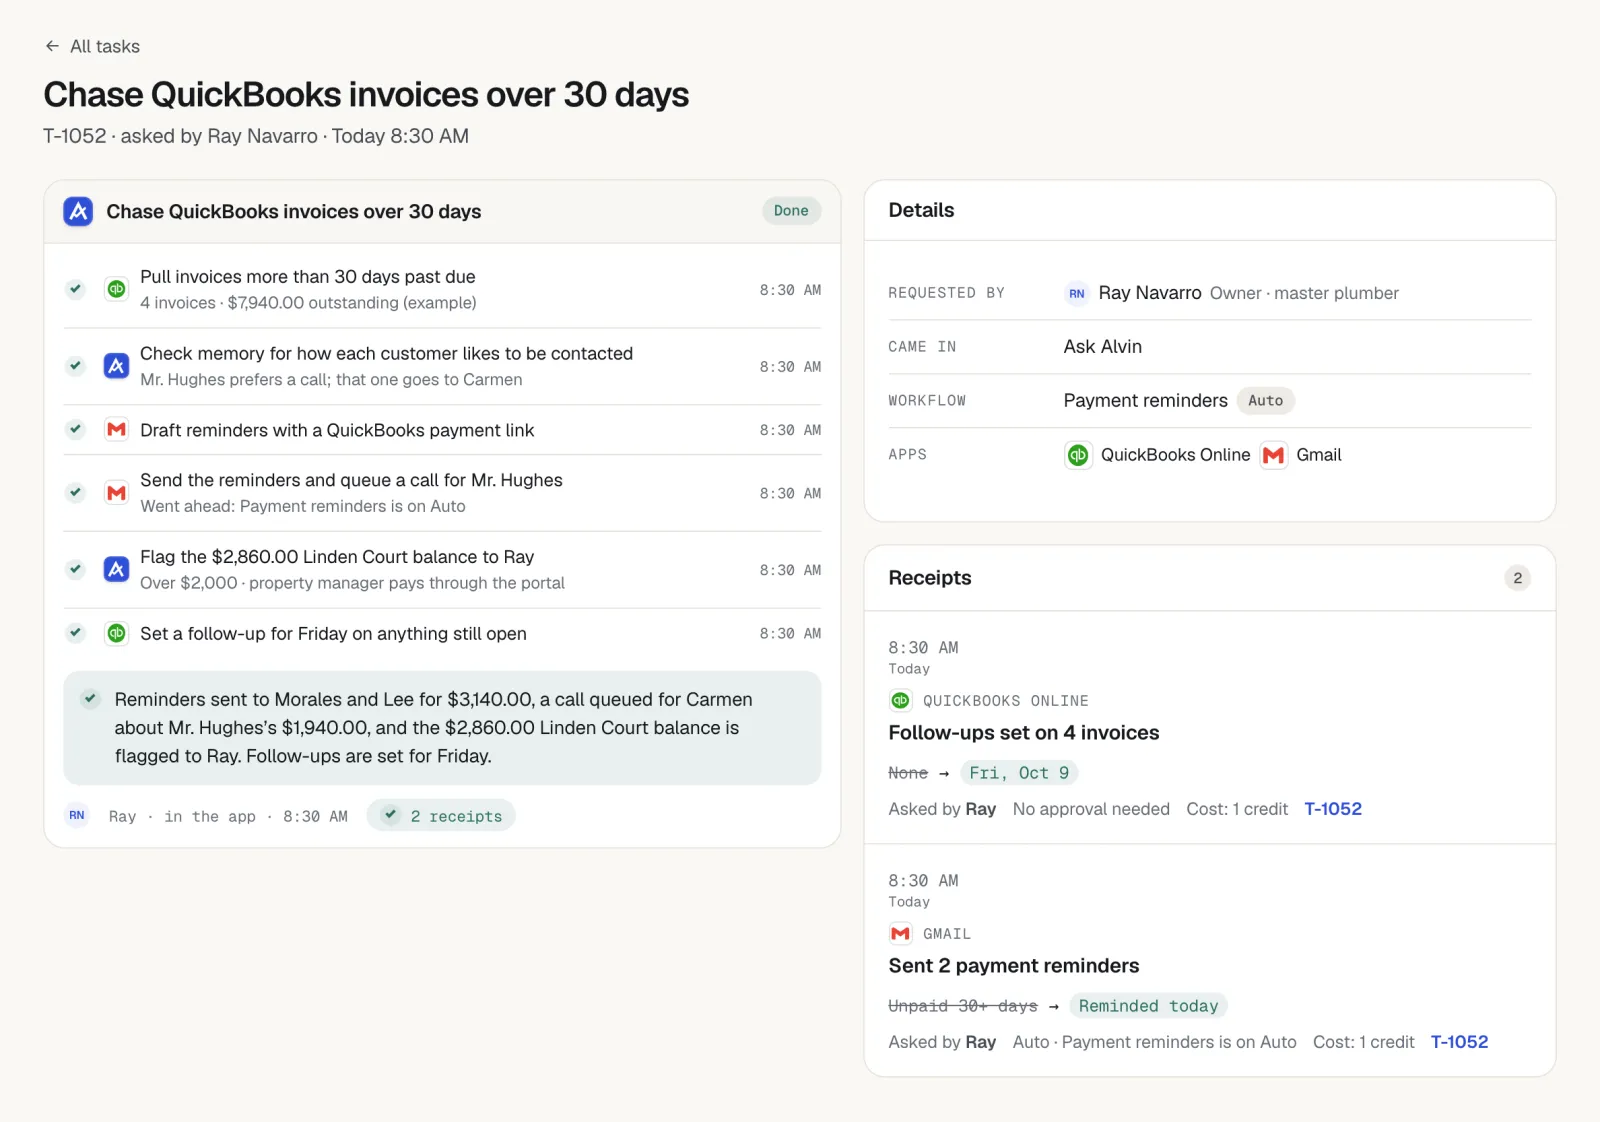This screenshot has width=1600, height=1122.
Task: Click Gmail icon on Send the reminders step
Action: (117, 493)
